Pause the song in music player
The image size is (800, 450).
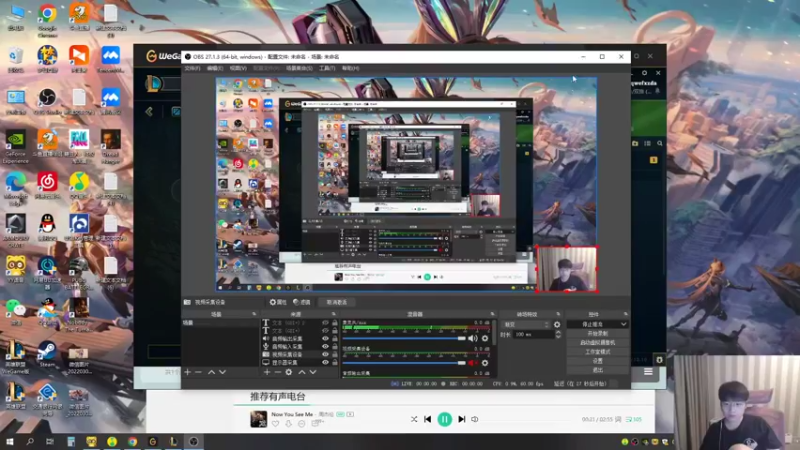pos(444,419)
